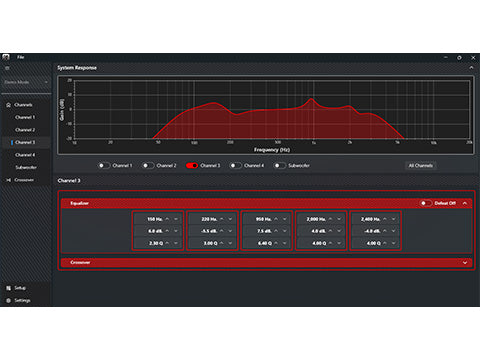Raise the 7.5 dB gain with up arrow
The height and width of the screenshot is (360, 480).
tap(276, 231)
